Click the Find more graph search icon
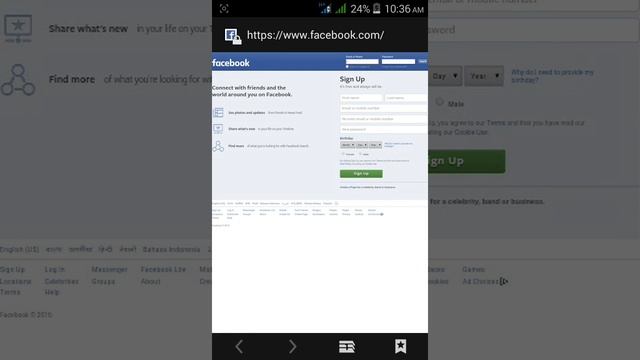The width and height of the screenshot is (640, 360). coord(218,146)
